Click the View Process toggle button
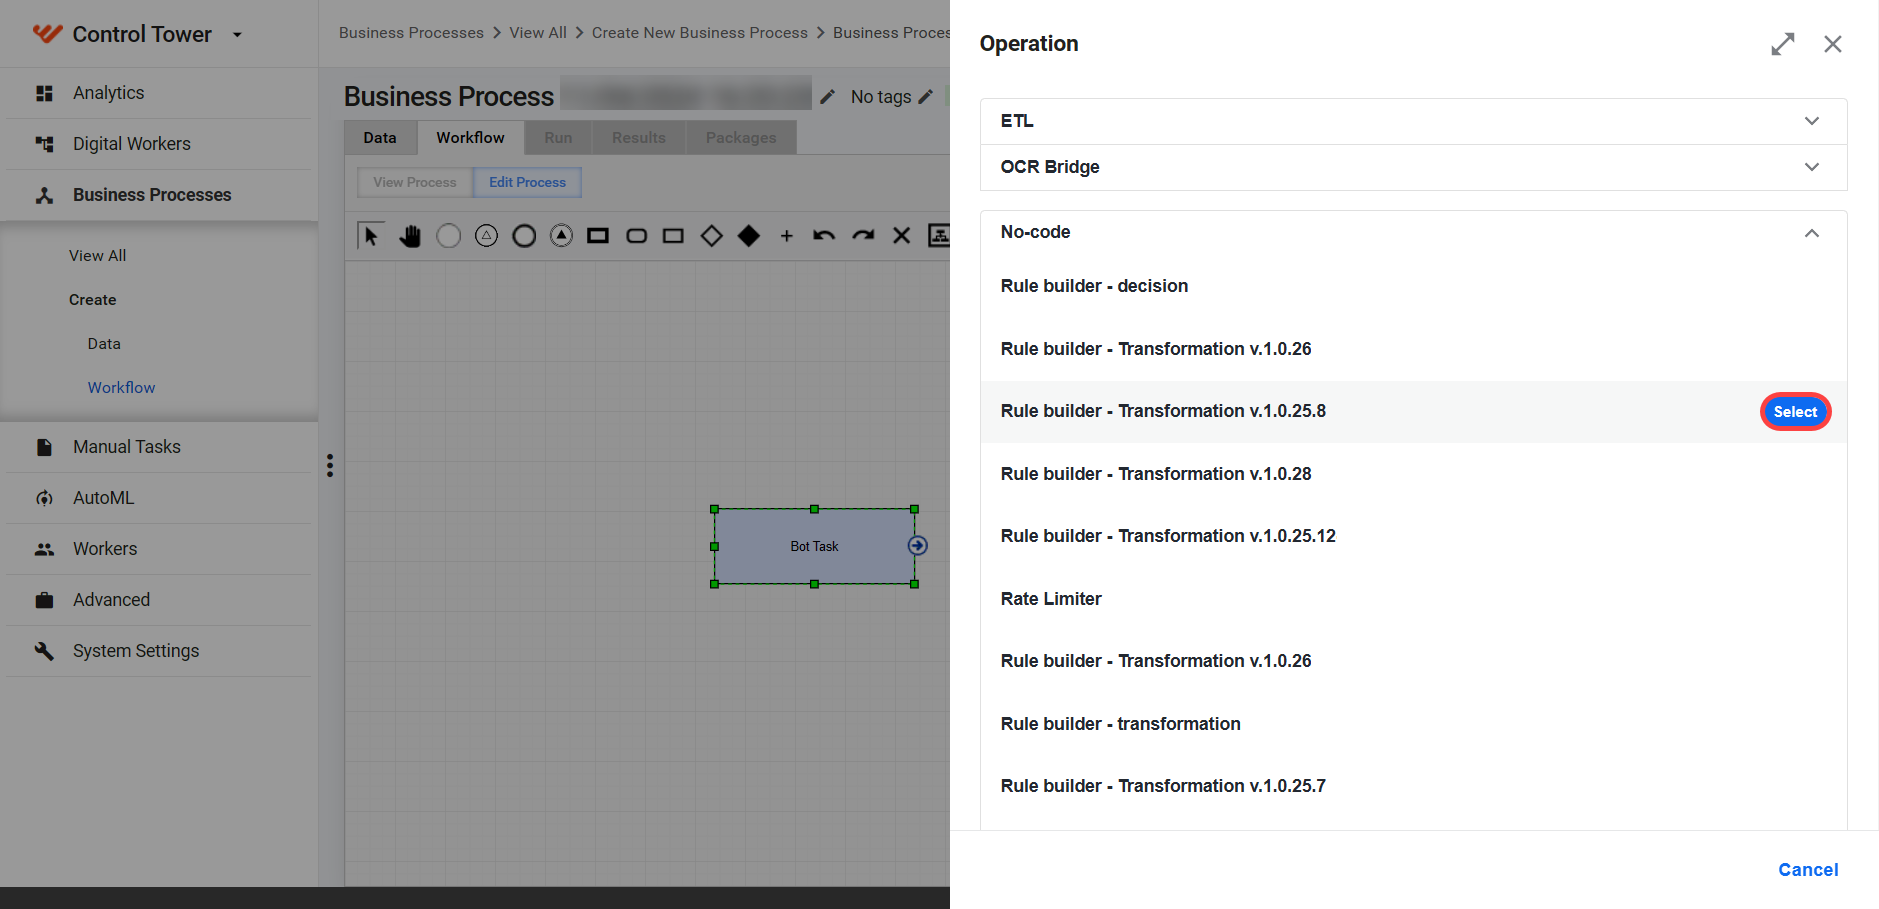Screen dimensions: 1879x909 click(415, 182)
